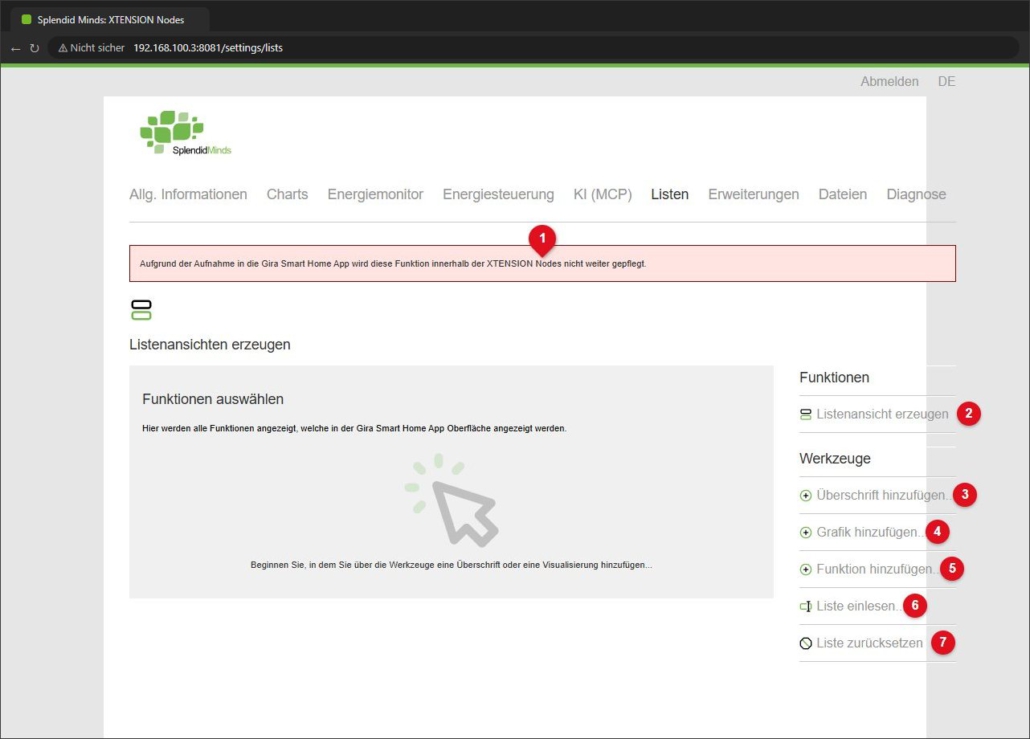Click the plus icon beside 'Überschrift hinzufügen'
Image resolution: width=1030 pixels, height=739 pixels.
pyautogui.click(x=805, y=495)
